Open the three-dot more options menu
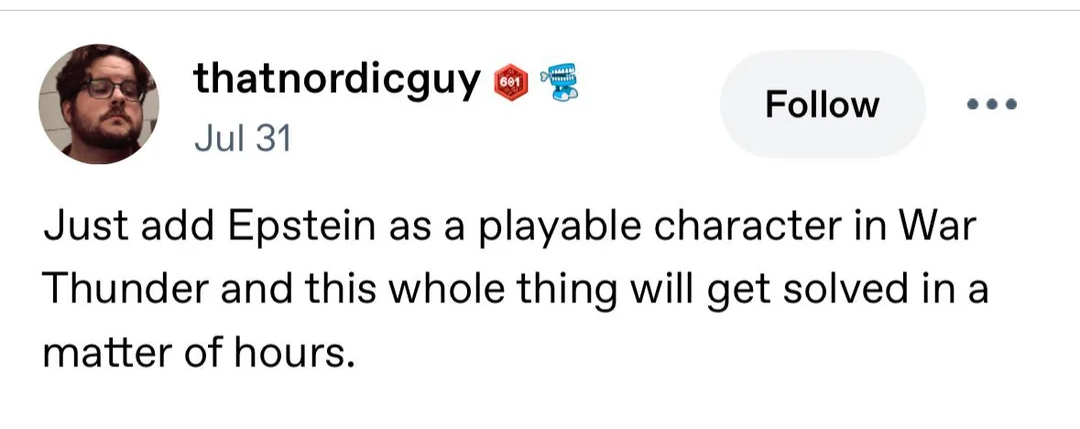 tap(991, 104)
